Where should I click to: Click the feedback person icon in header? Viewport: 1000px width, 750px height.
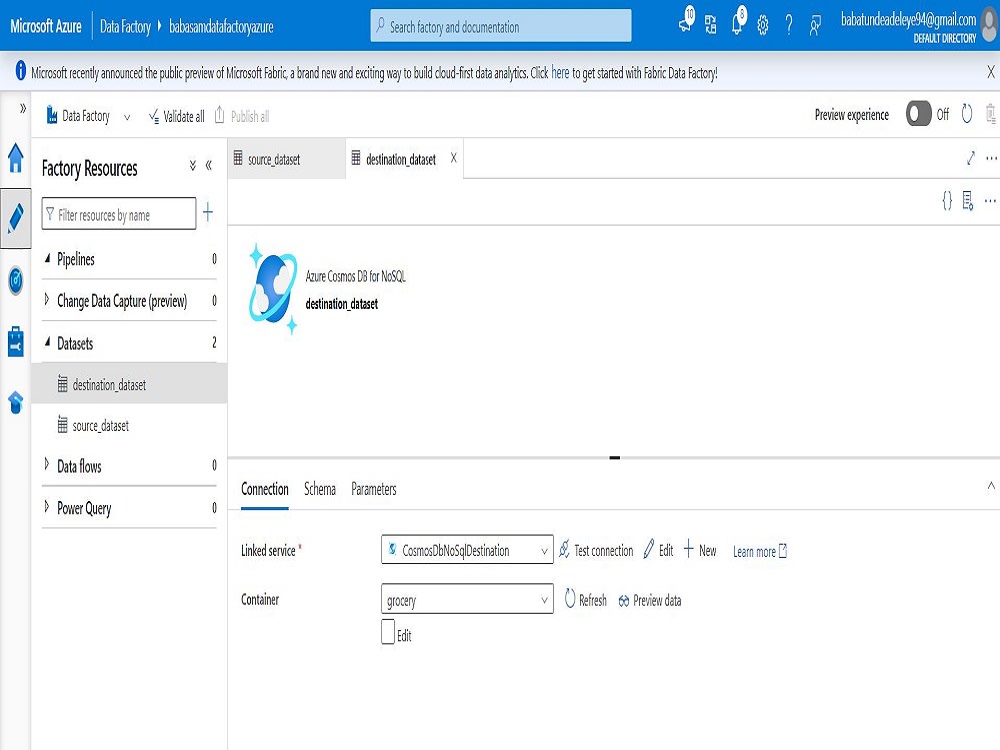point(814,26)
